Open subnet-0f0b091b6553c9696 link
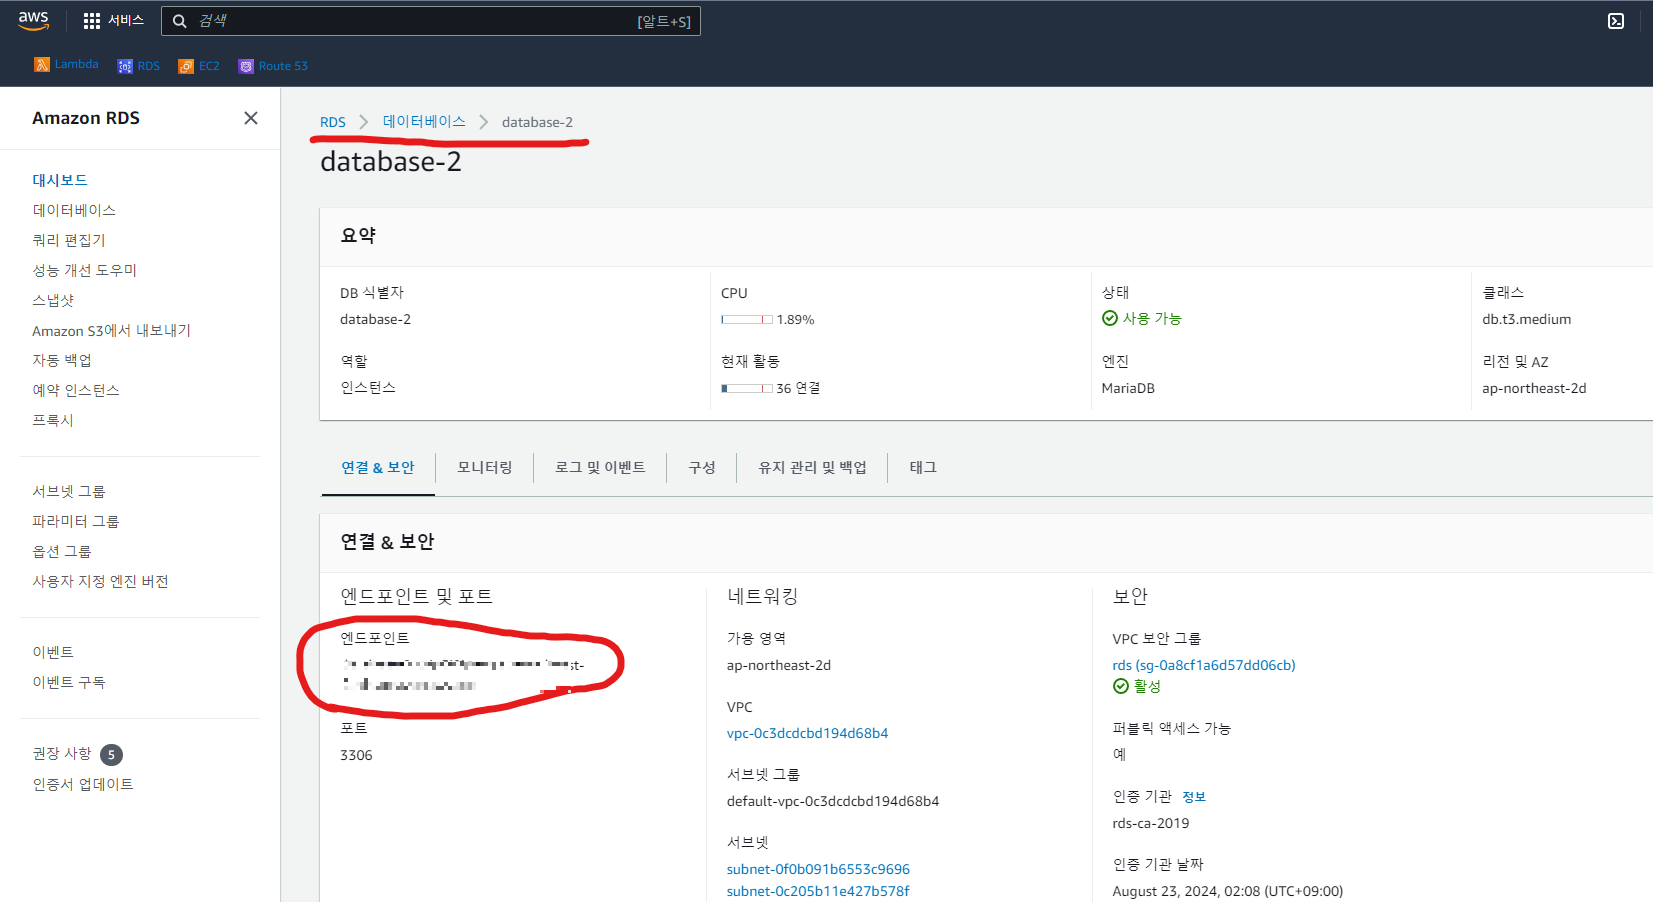This screenshot has width=1653, height=902. click(818, 869)
